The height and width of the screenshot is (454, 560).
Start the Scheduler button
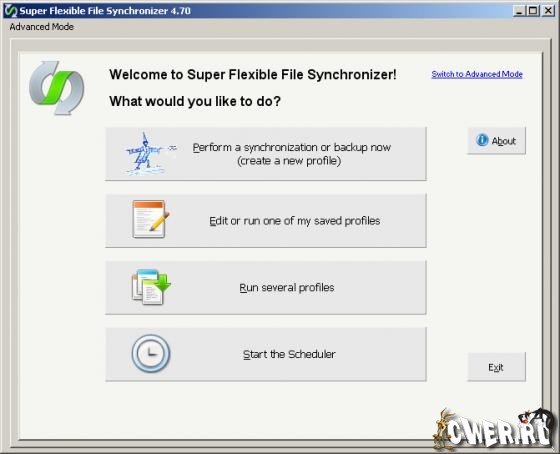266,354
